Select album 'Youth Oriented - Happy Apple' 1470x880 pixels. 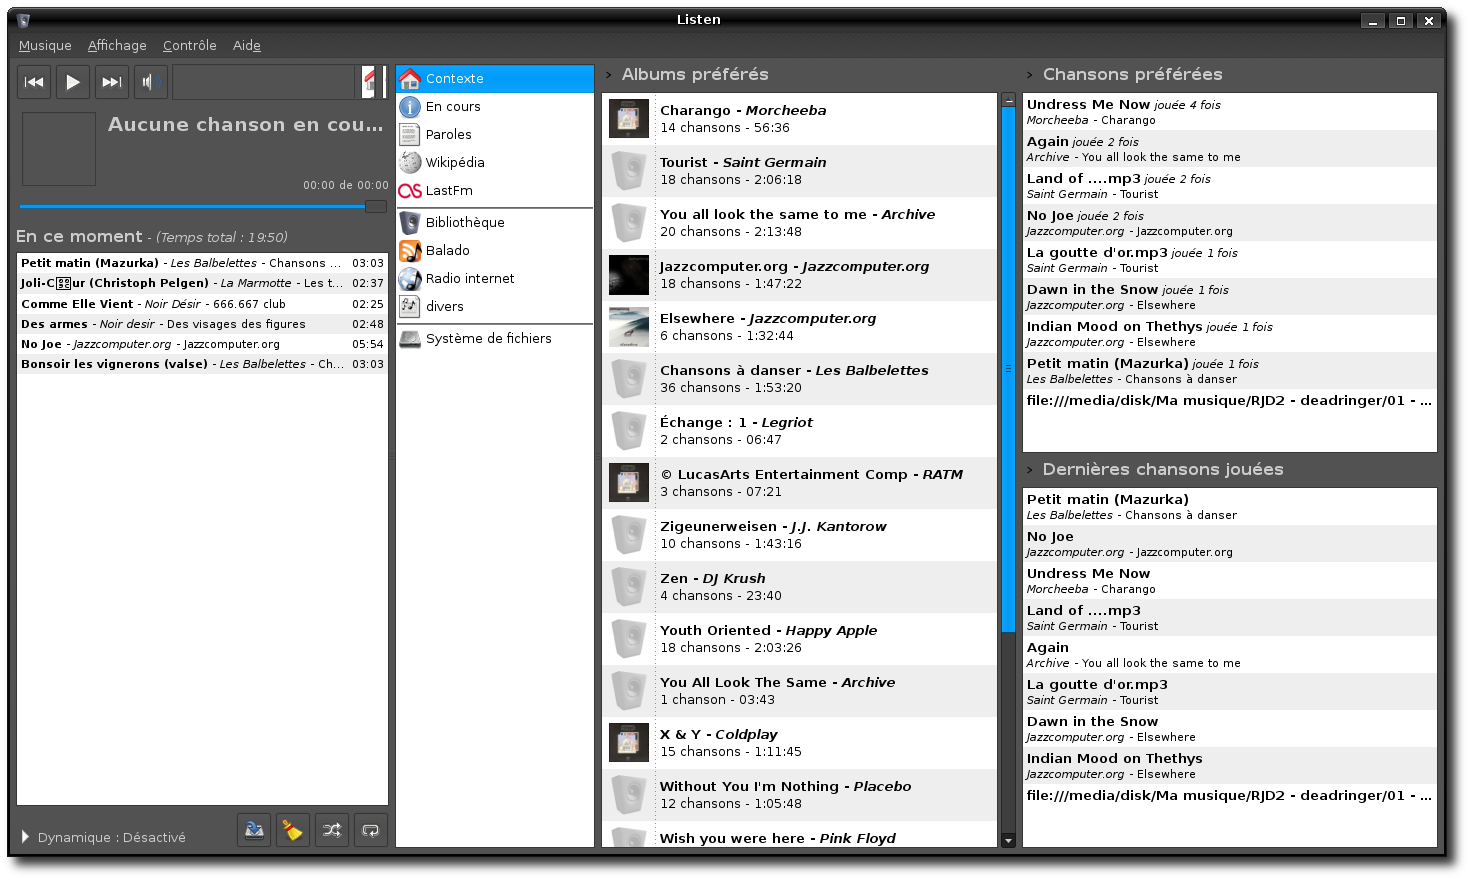coord(800,639)
